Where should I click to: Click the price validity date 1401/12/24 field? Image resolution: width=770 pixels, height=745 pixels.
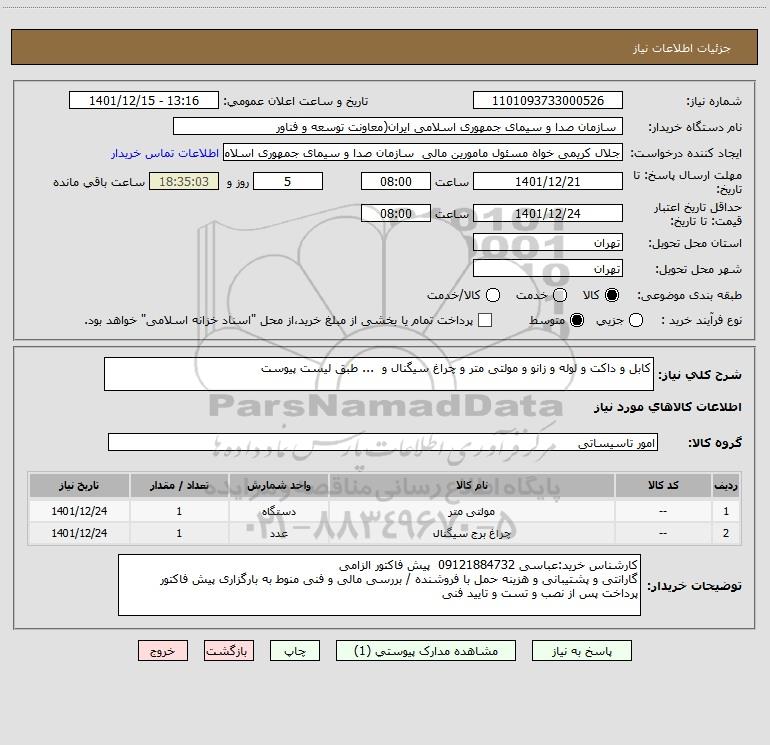tap(548, 214)
